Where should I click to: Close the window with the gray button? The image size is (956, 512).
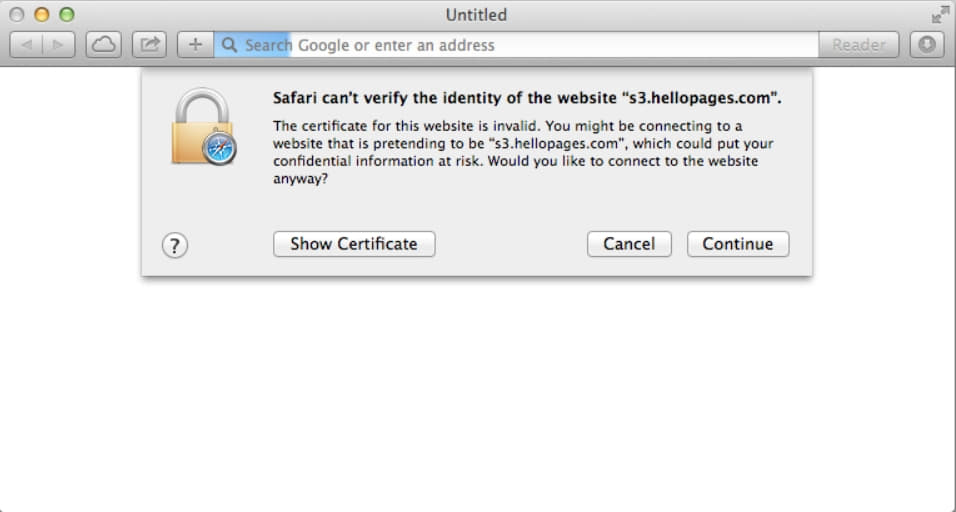16,15
